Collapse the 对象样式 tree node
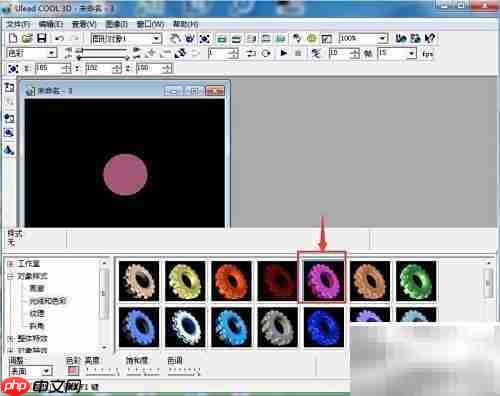 (11, 276)
